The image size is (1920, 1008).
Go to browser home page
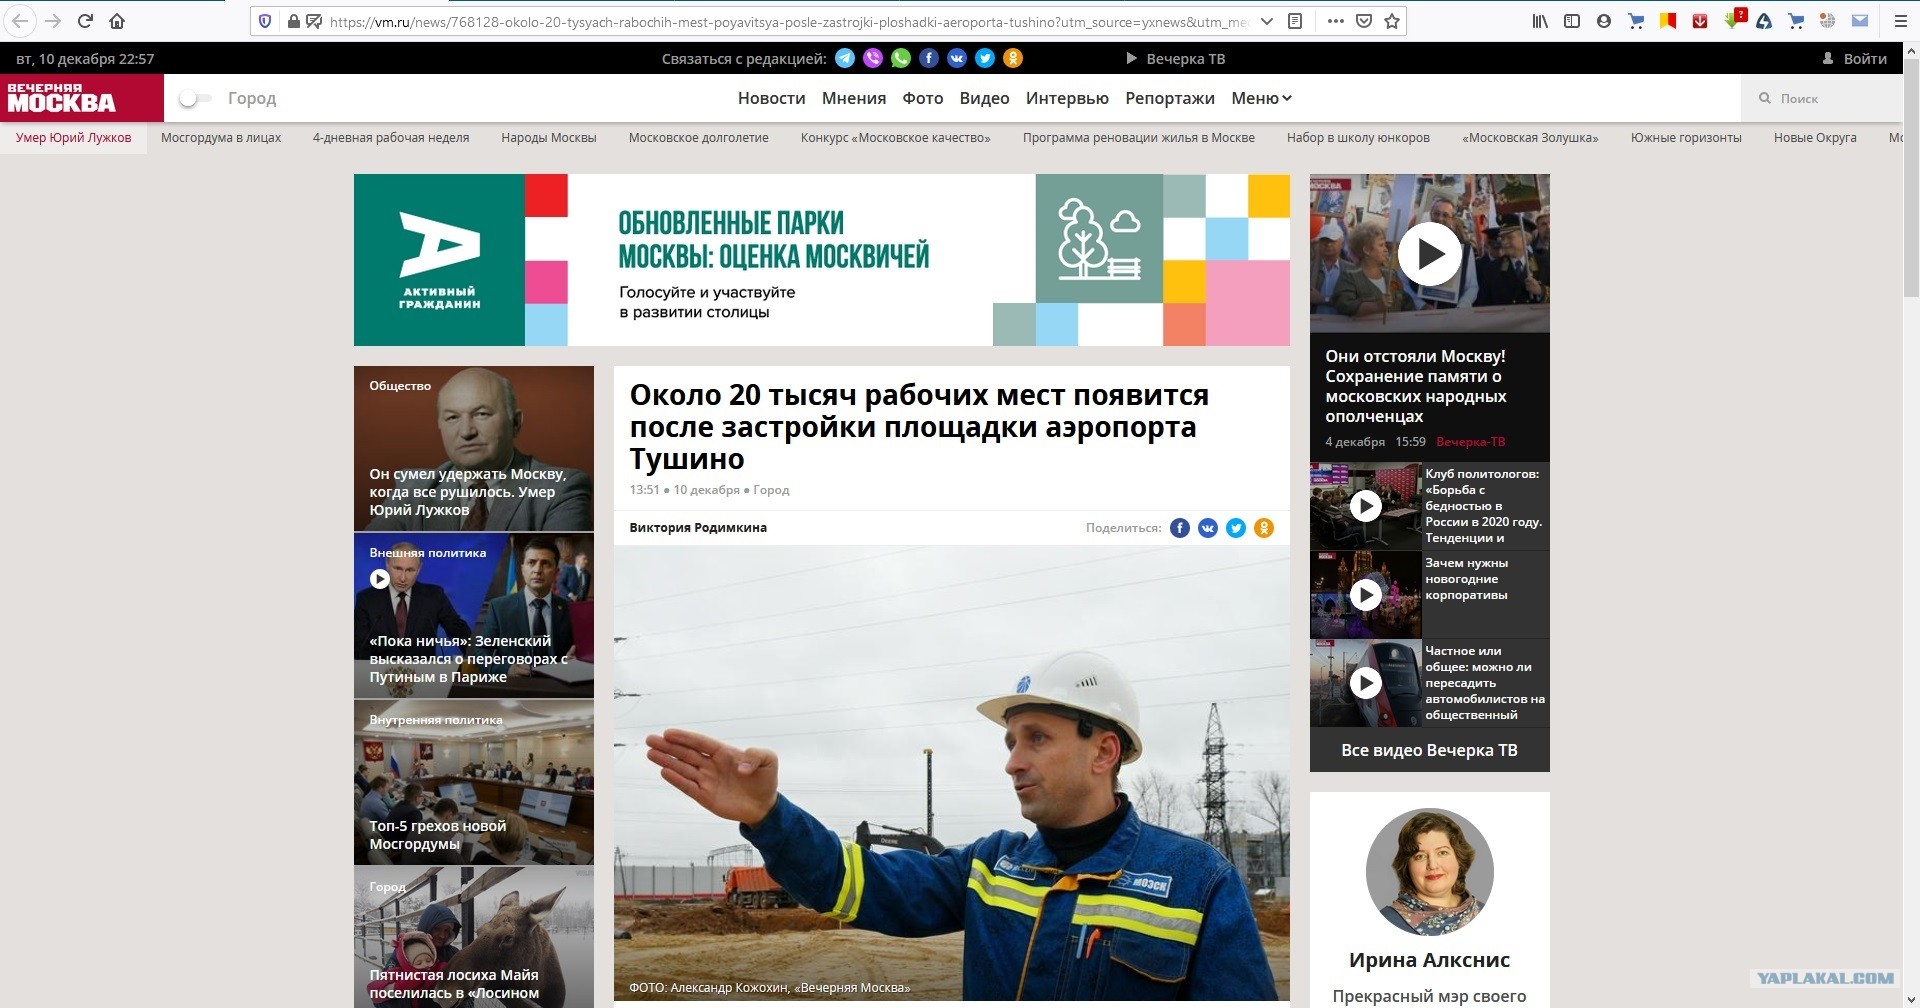point(117,21)
